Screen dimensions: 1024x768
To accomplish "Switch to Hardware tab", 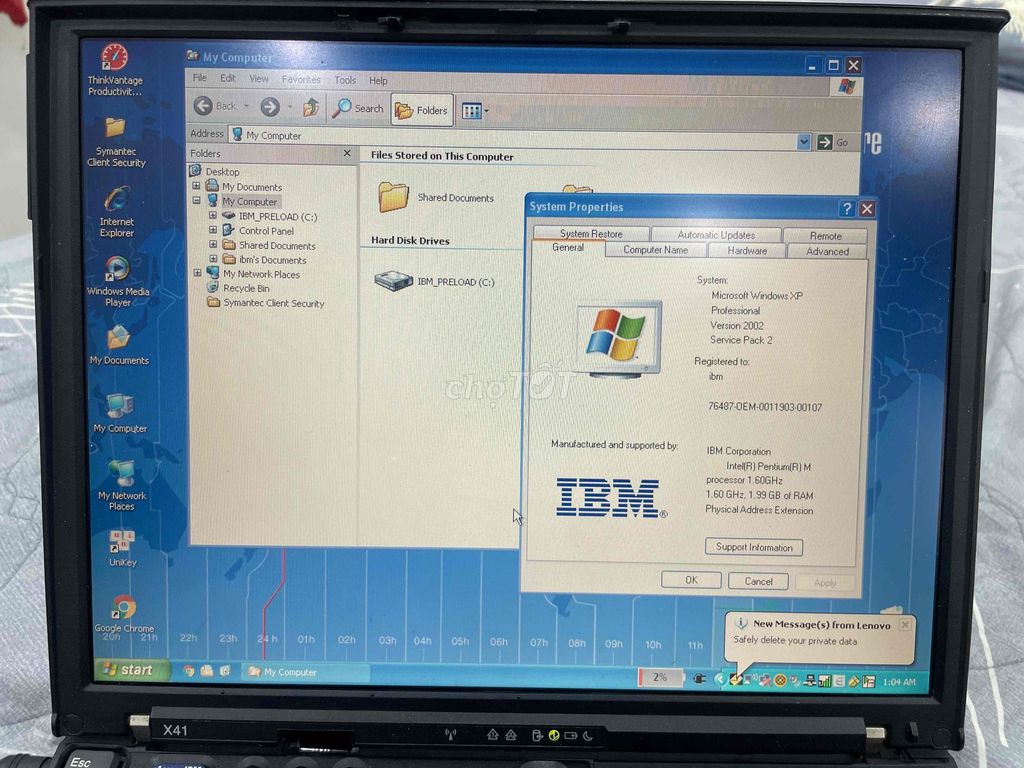I will coord(747,251).
